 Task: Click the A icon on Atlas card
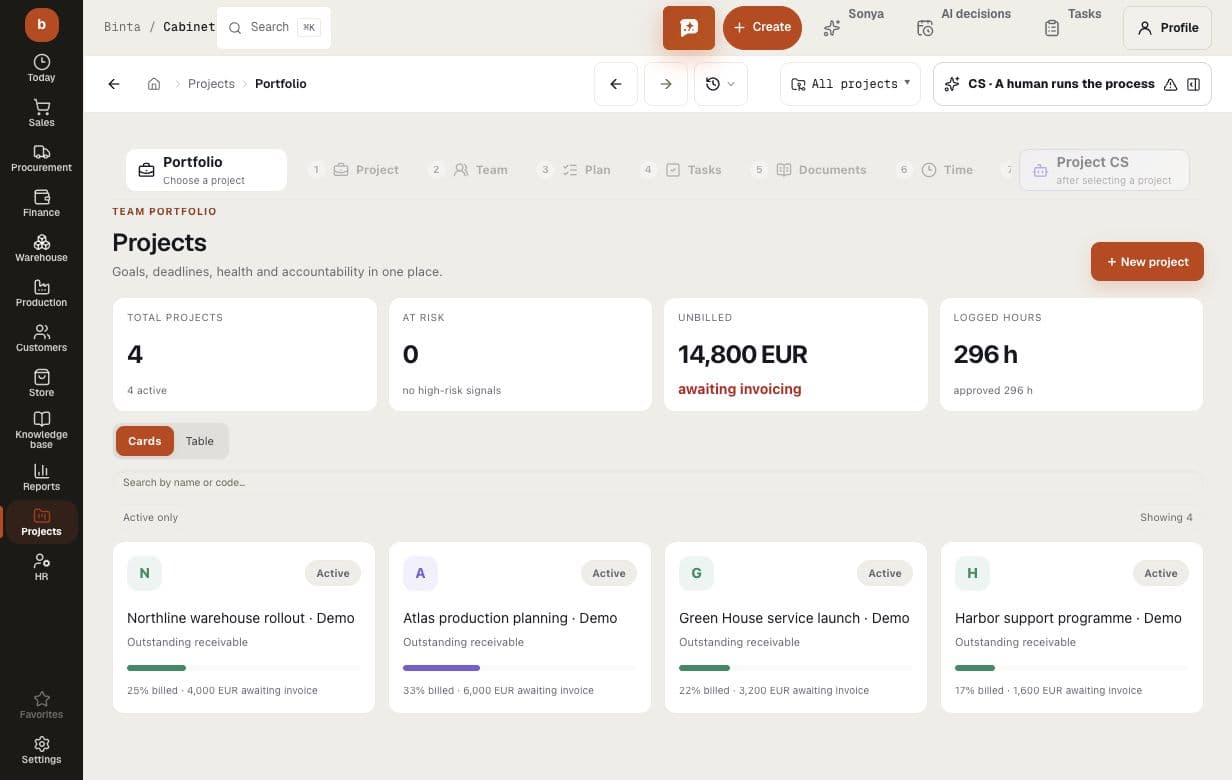pos(420,574)
